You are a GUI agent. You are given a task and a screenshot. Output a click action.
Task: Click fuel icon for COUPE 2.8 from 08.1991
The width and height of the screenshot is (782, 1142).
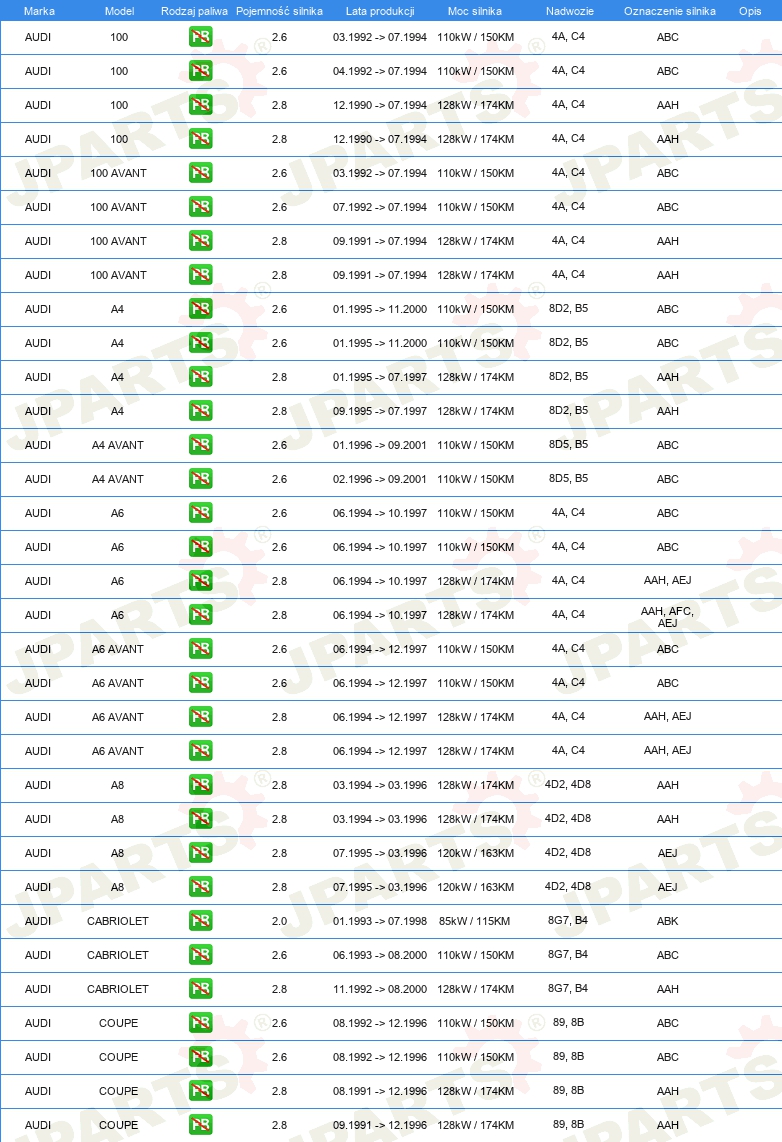click(x=200, y=1090)
